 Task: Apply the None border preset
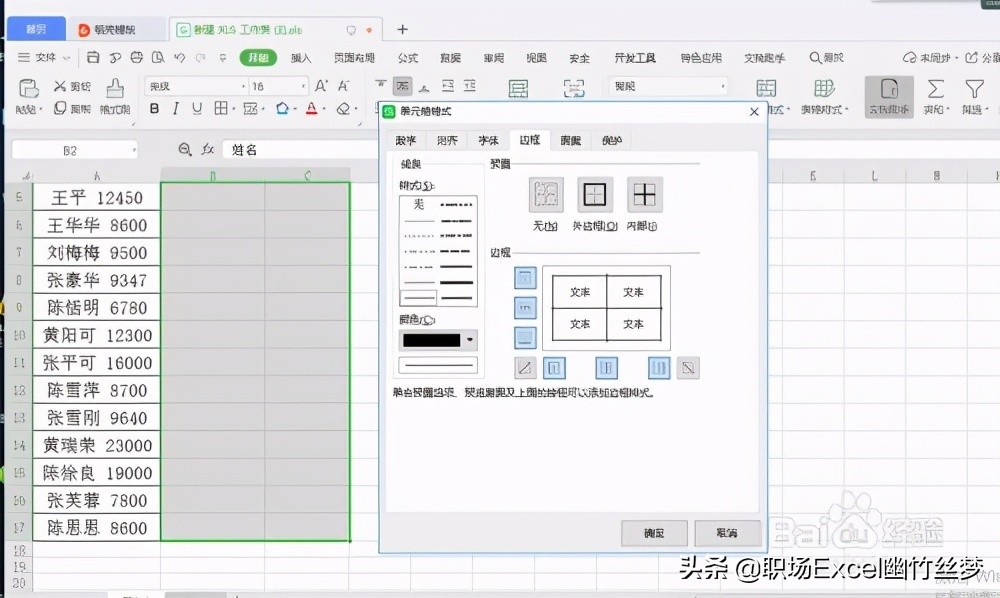[x=546, y=196]
